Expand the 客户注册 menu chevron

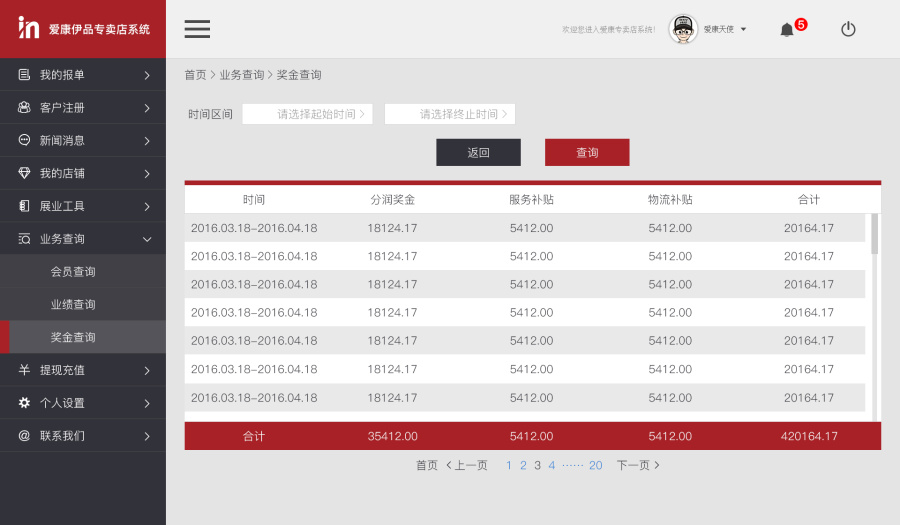point(147,108)
